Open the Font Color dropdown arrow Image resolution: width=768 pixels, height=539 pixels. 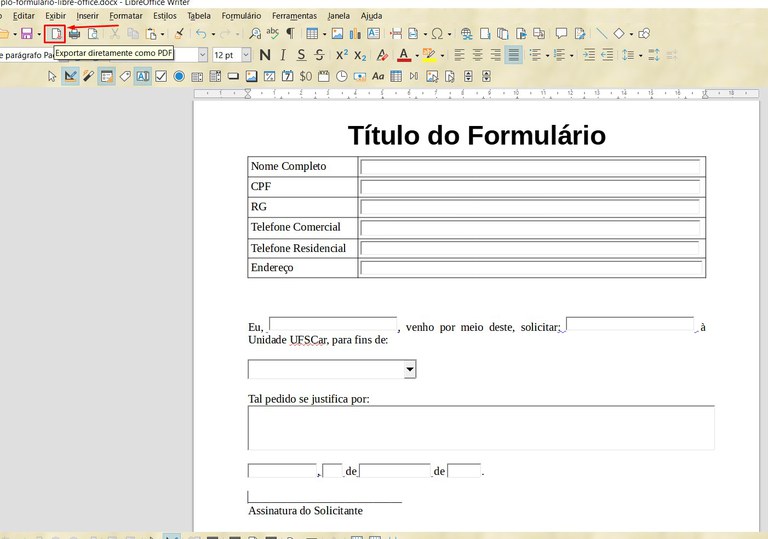pyautogui.click(x=417, y=55)
